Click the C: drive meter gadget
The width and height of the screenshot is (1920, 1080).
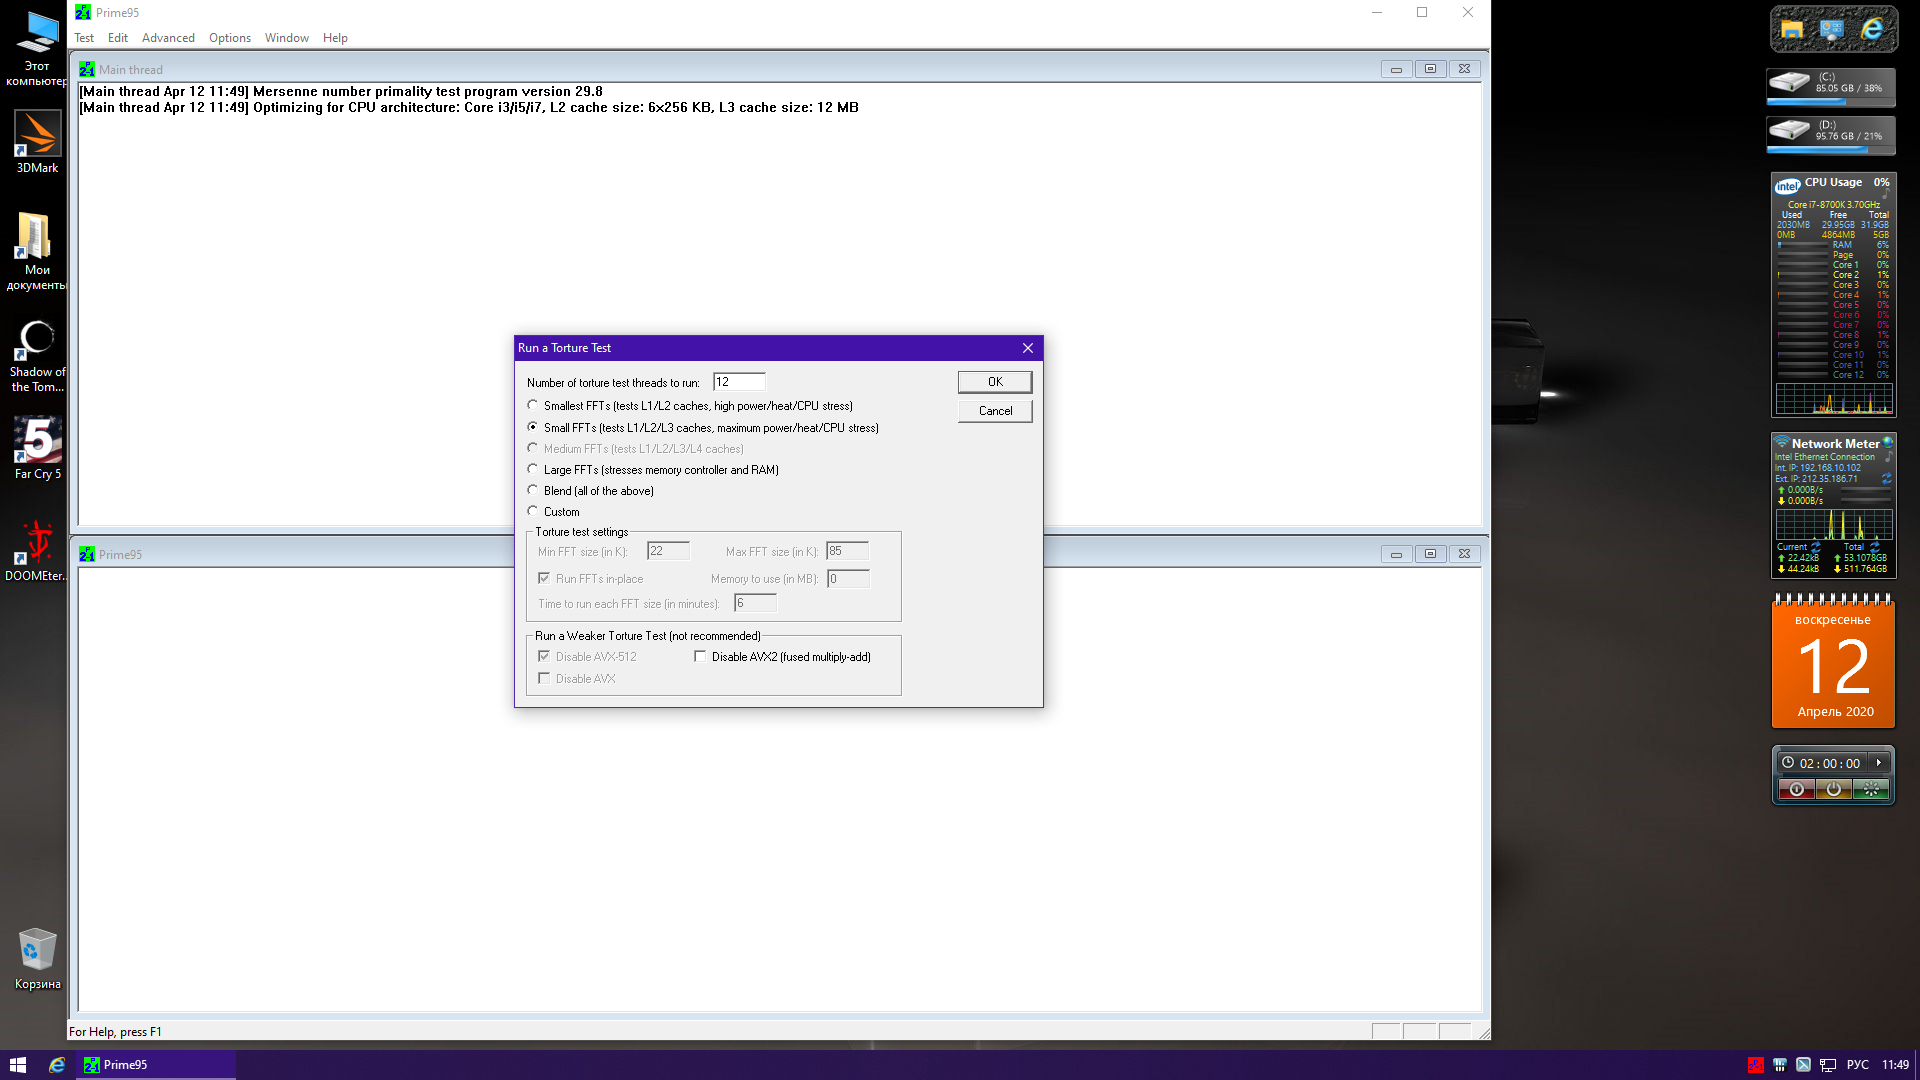click(x=1830, y=84)
